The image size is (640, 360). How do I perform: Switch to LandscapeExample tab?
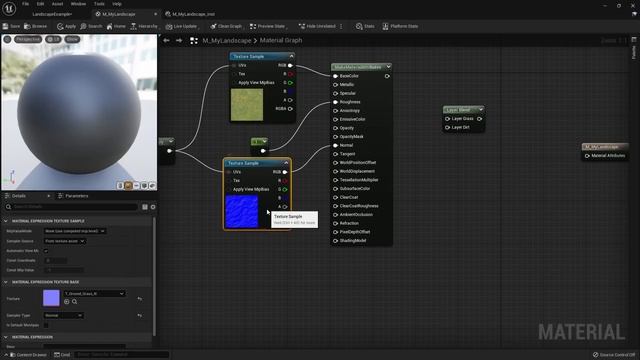[52, 14]
